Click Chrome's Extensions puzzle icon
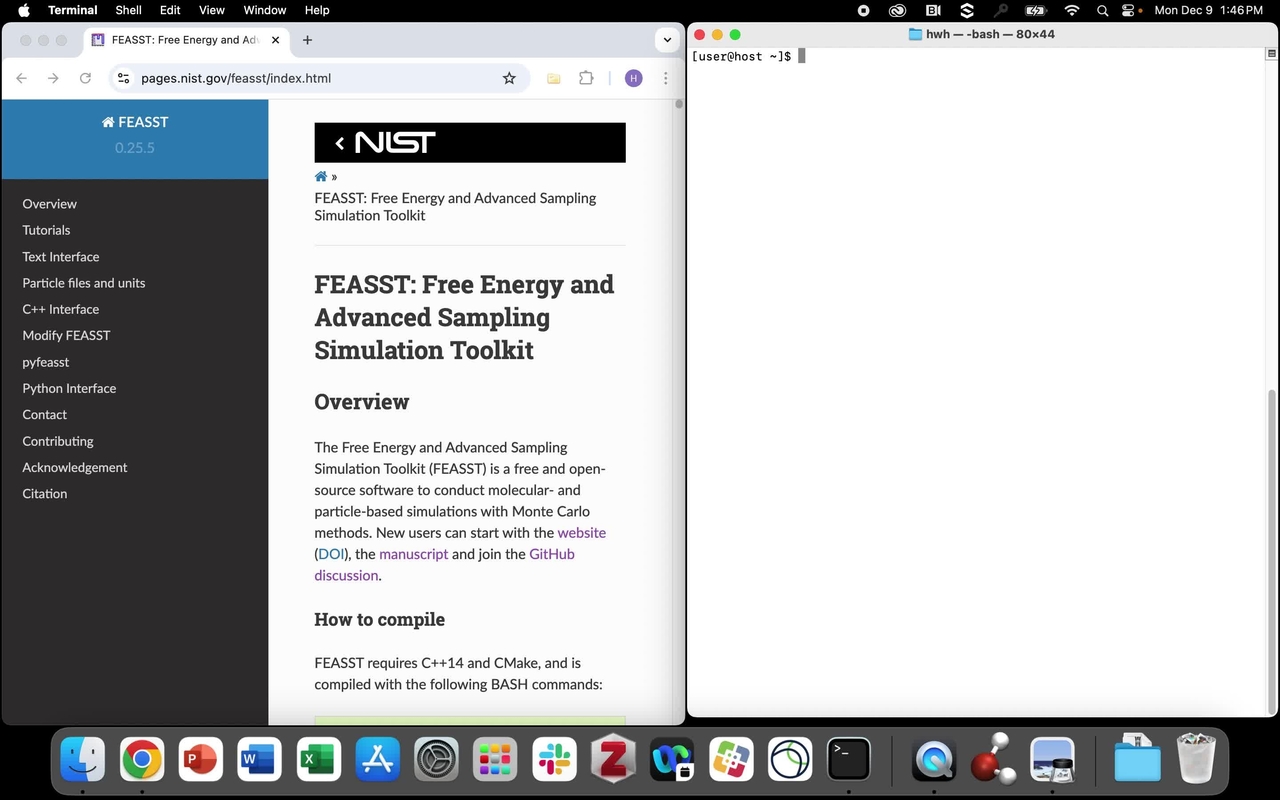 586,78
